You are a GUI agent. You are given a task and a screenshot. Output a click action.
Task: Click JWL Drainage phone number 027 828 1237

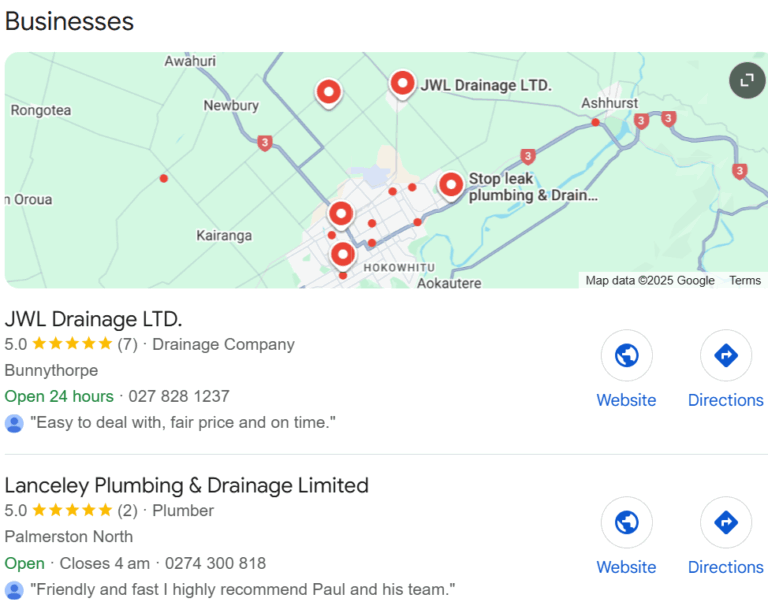179,396
